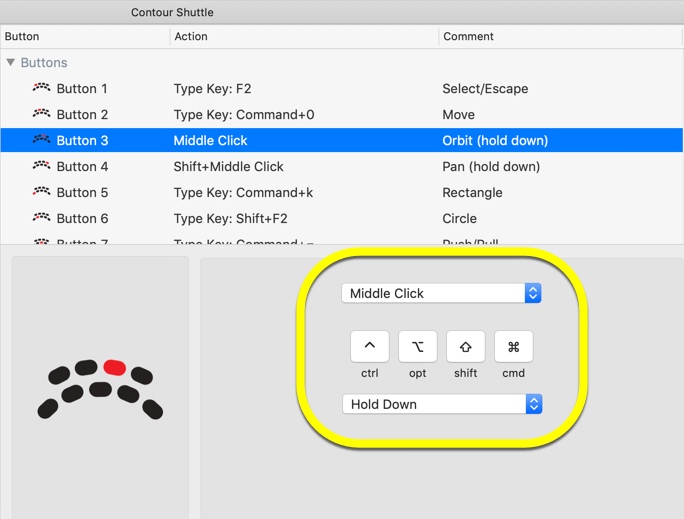Select the Button 6 row label

tap(82, 219)
